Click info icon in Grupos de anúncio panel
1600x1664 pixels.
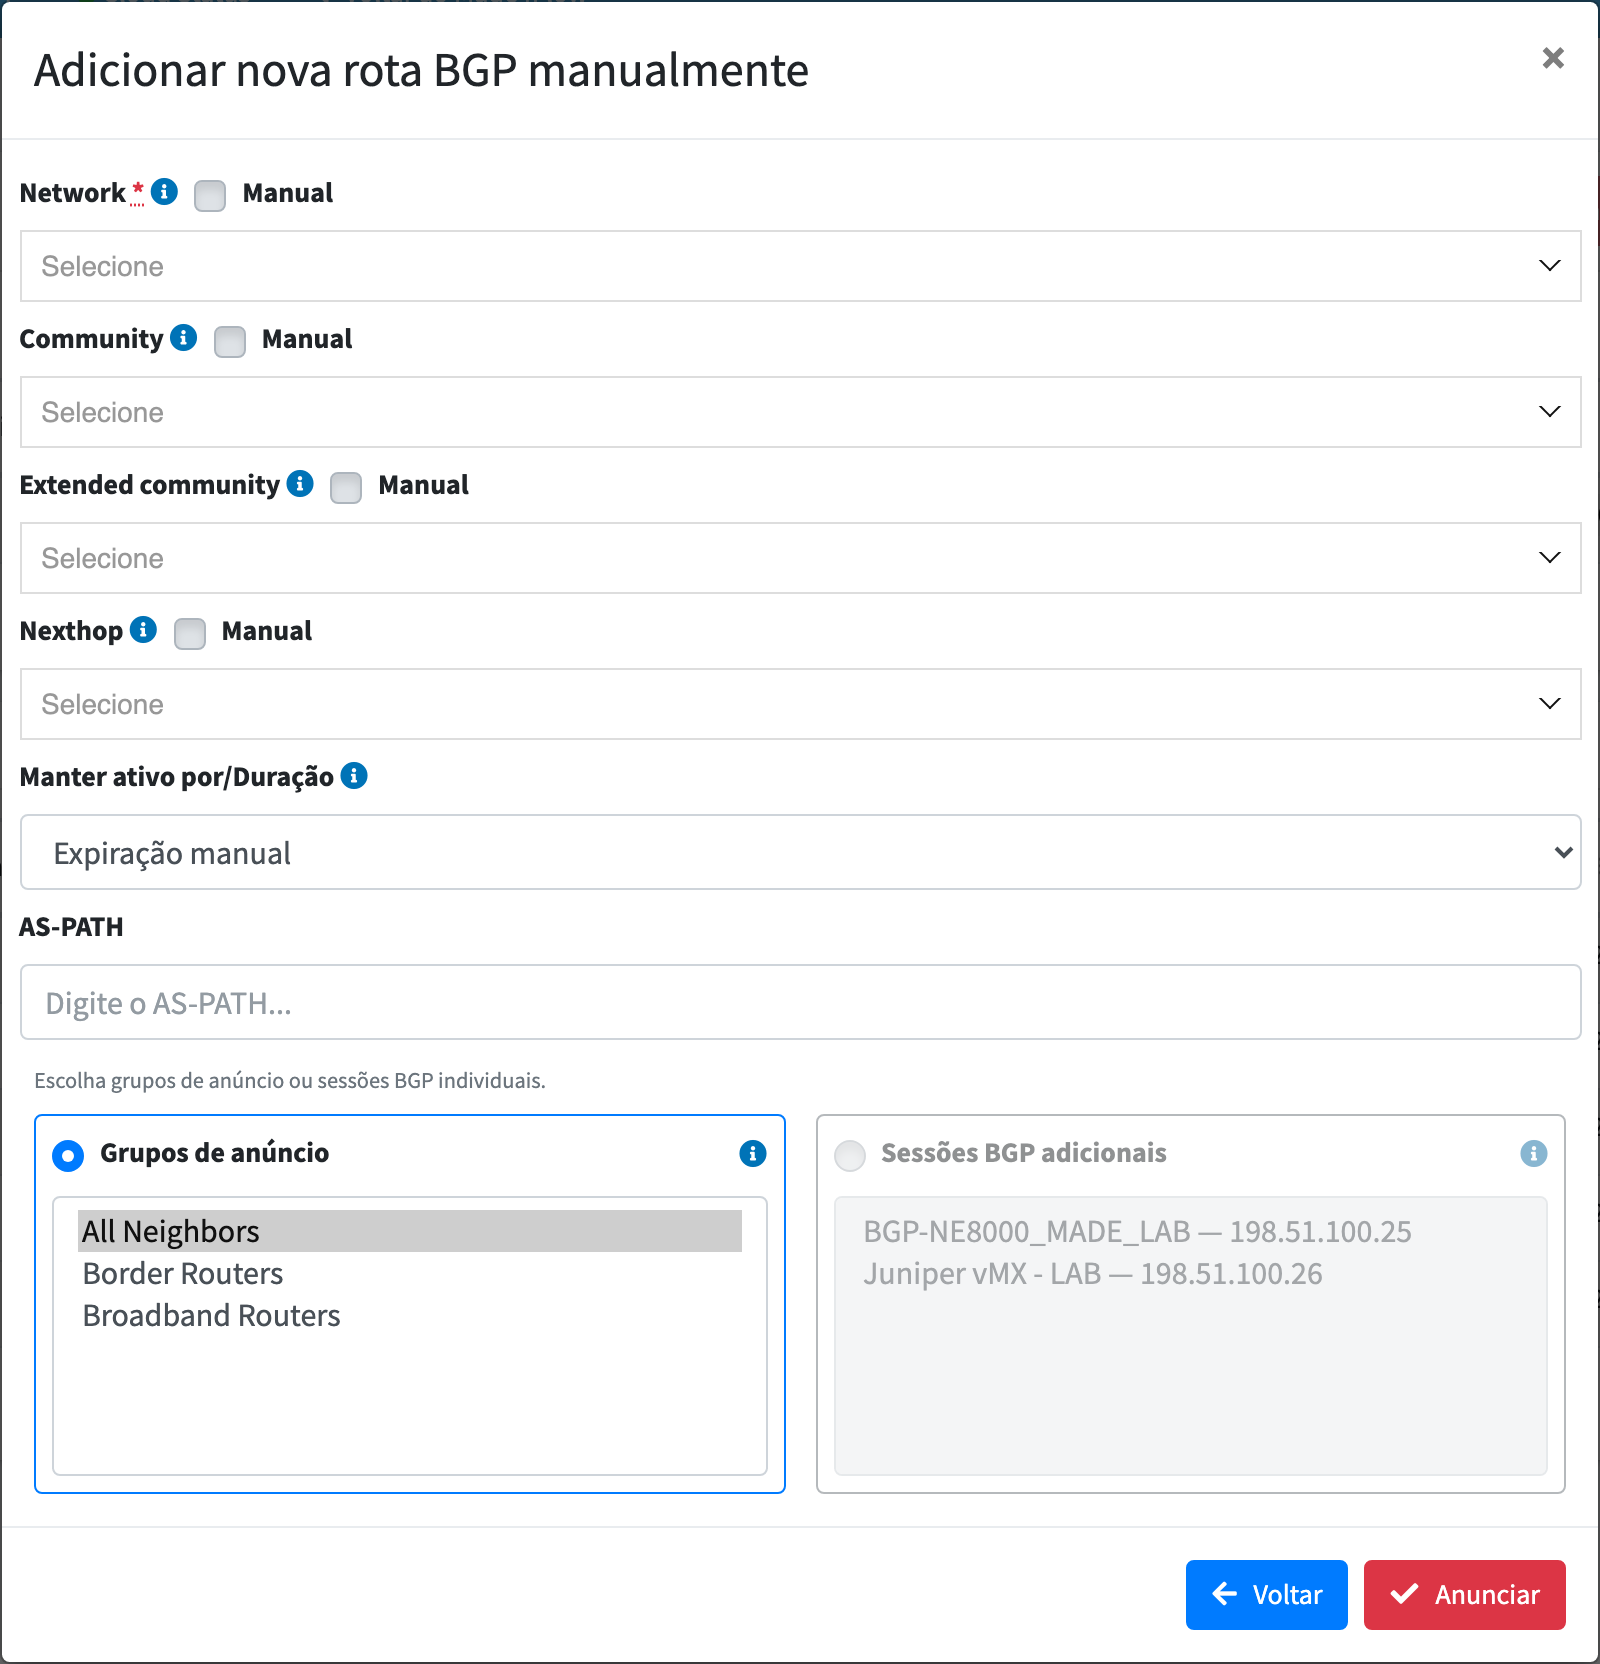point(753,1153)
